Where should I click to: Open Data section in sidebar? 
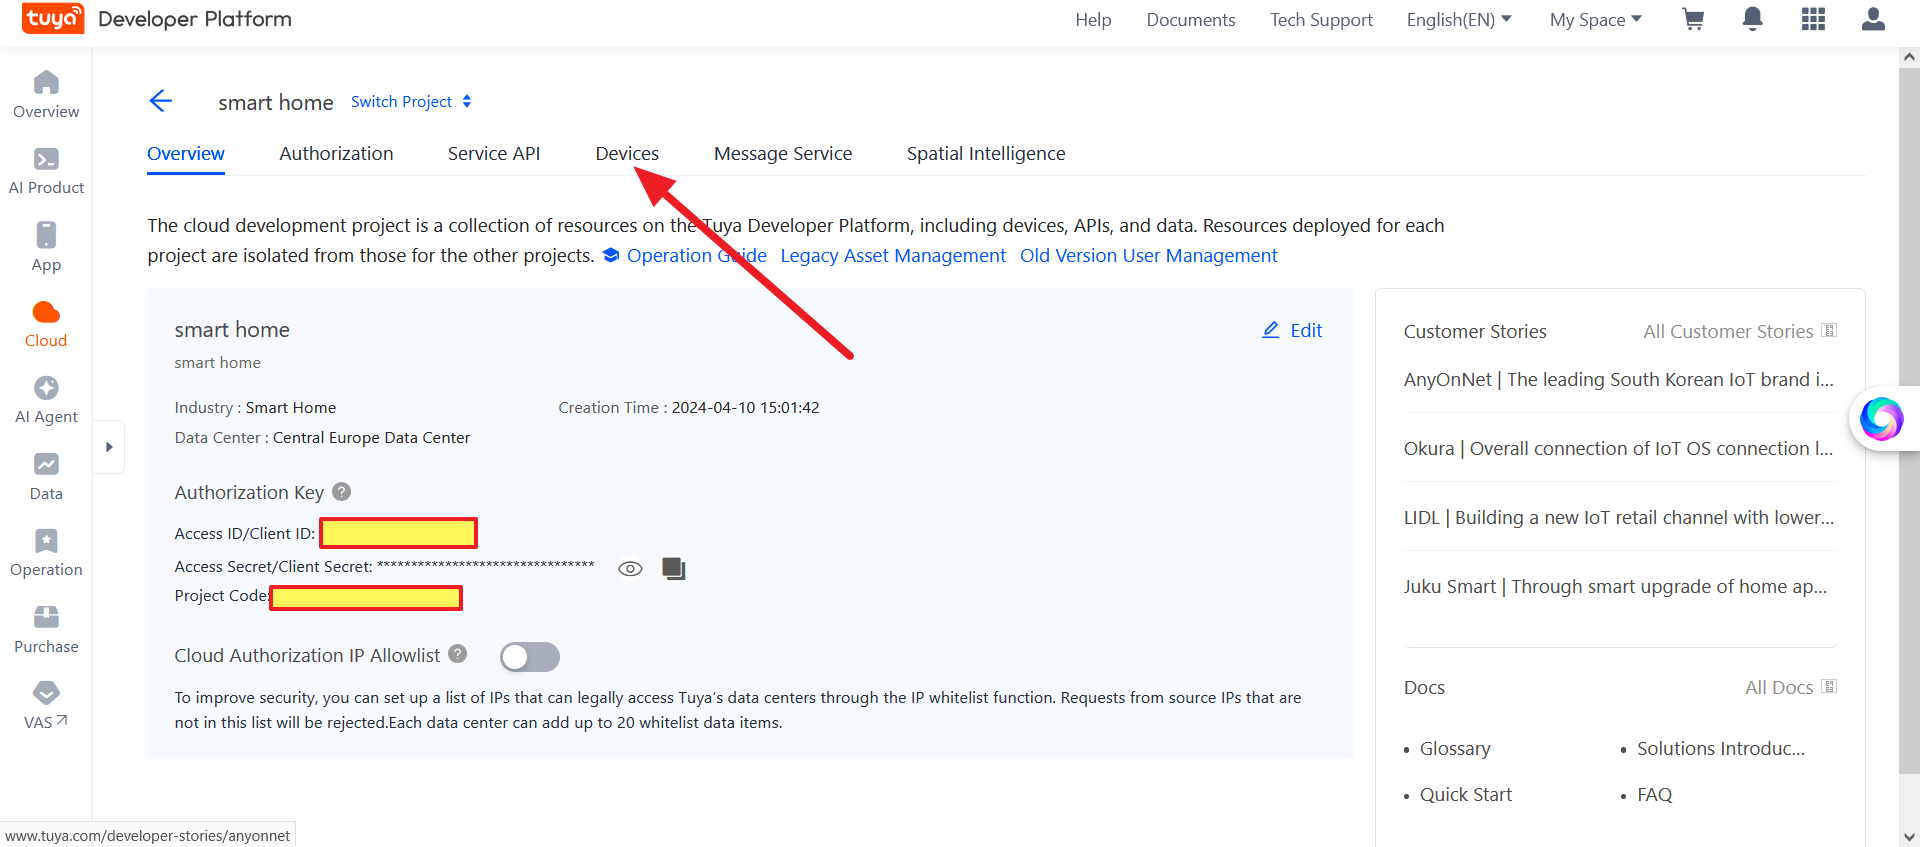point(46,477)
